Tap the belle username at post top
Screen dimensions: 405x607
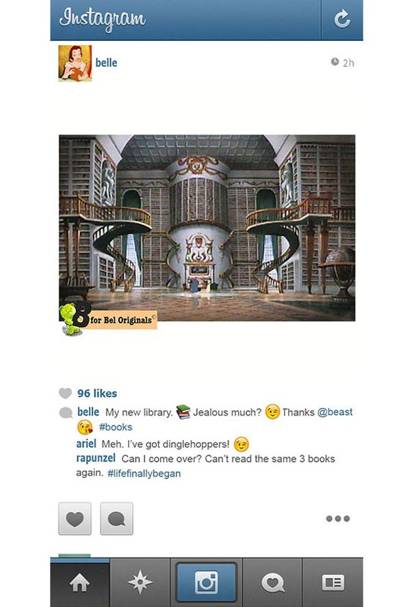(106, 63)
